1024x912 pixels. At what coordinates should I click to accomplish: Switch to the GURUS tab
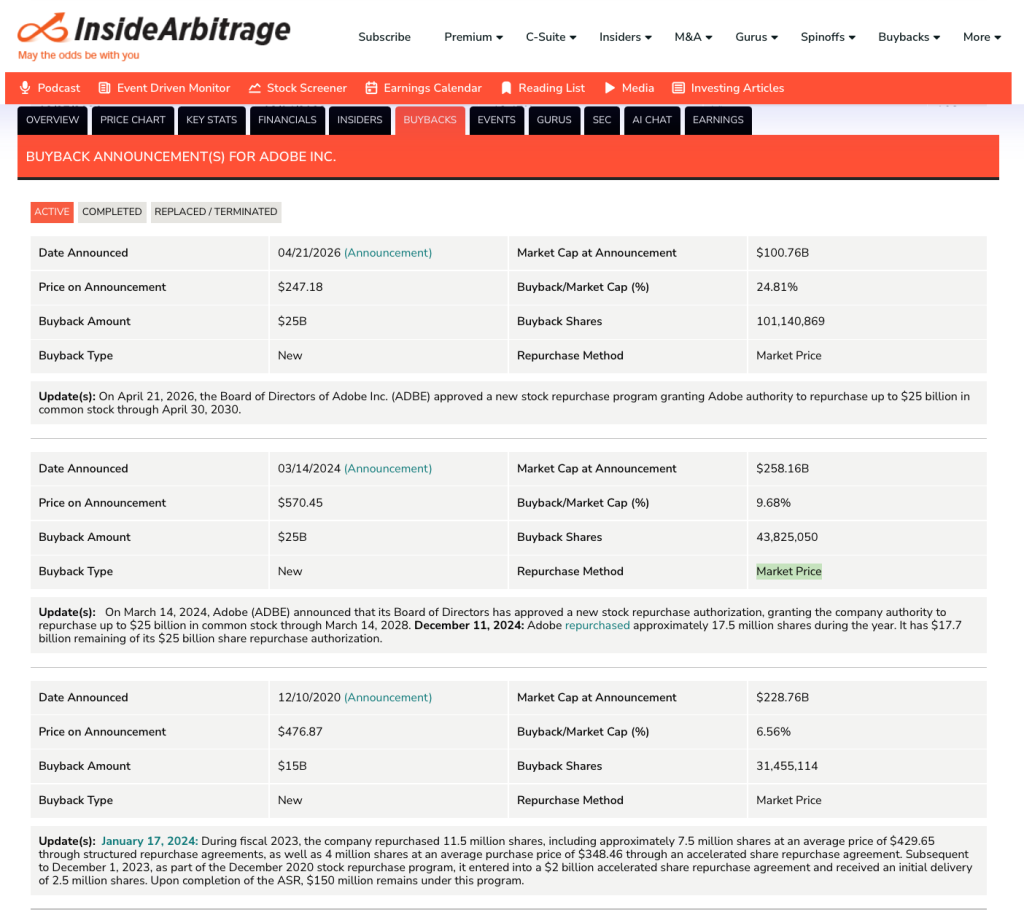pos(554,120)
